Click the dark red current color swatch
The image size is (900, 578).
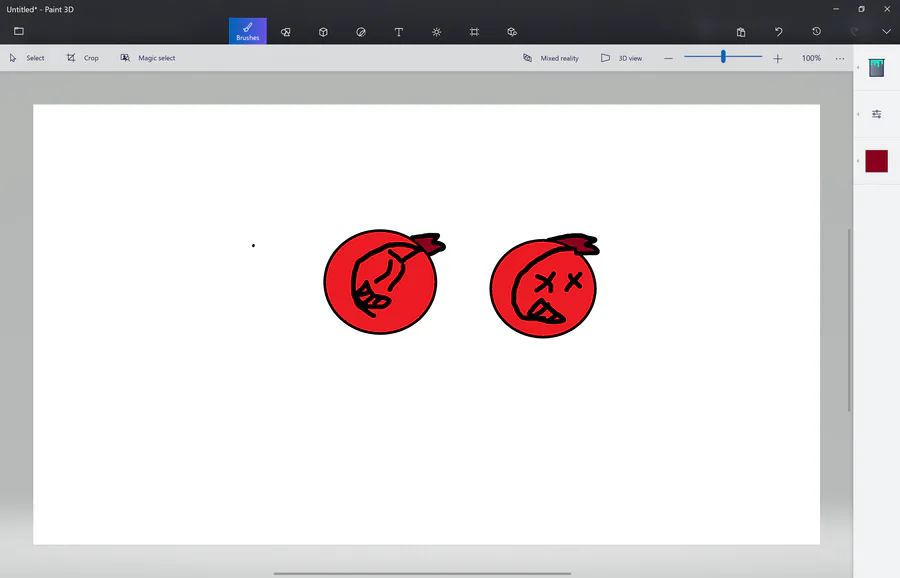point(876,161)
